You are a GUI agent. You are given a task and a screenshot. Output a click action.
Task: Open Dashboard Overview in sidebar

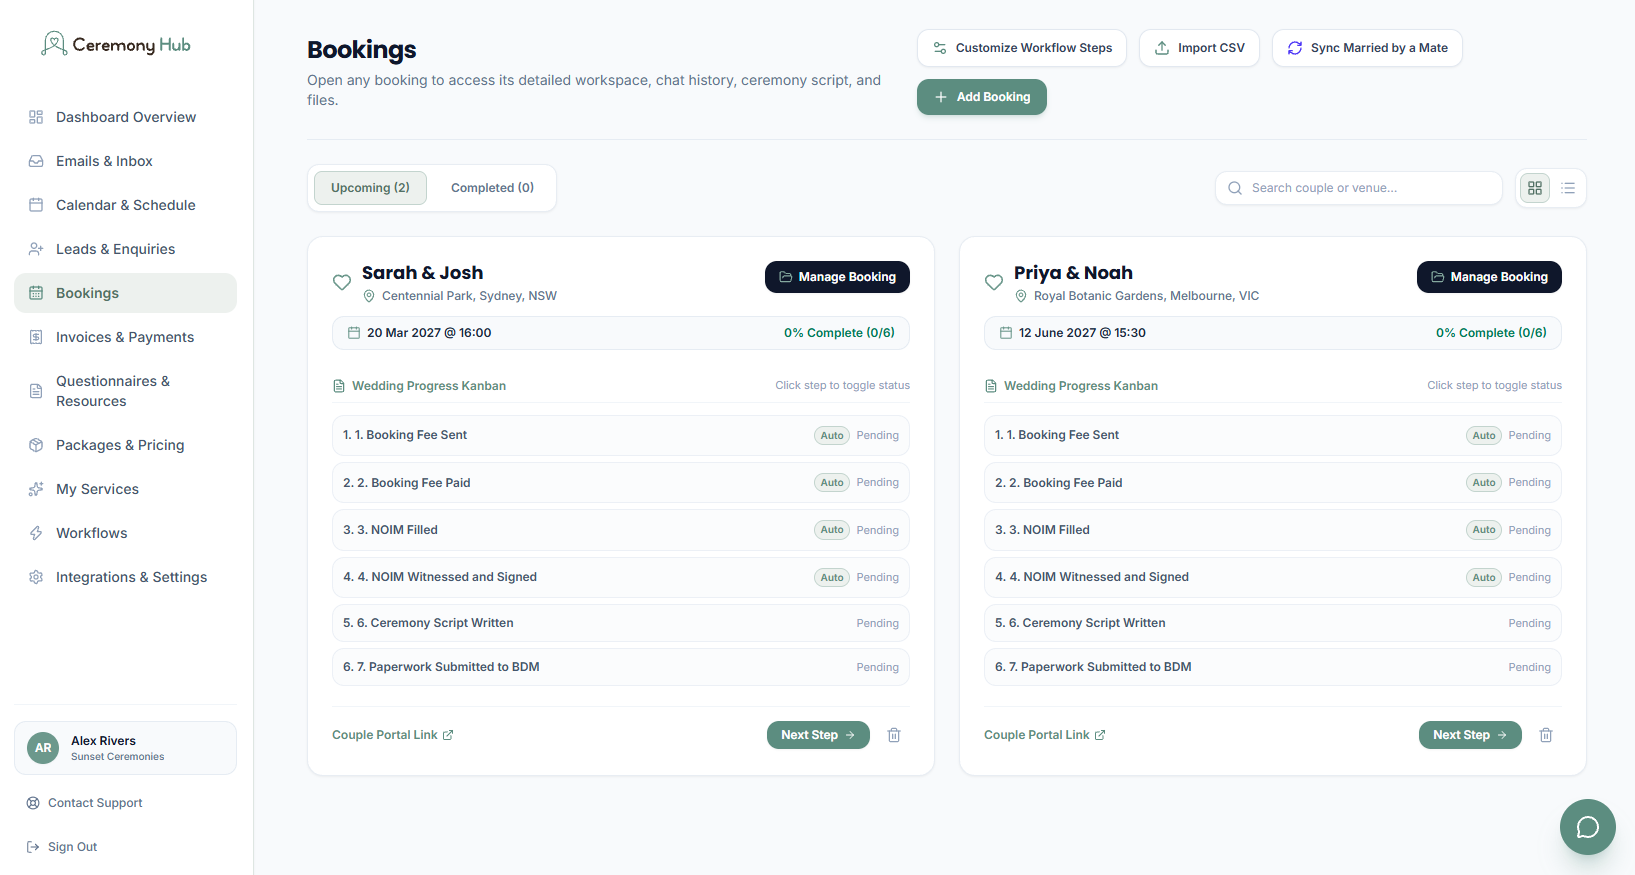pyautogui.click(x=126, y=117)
